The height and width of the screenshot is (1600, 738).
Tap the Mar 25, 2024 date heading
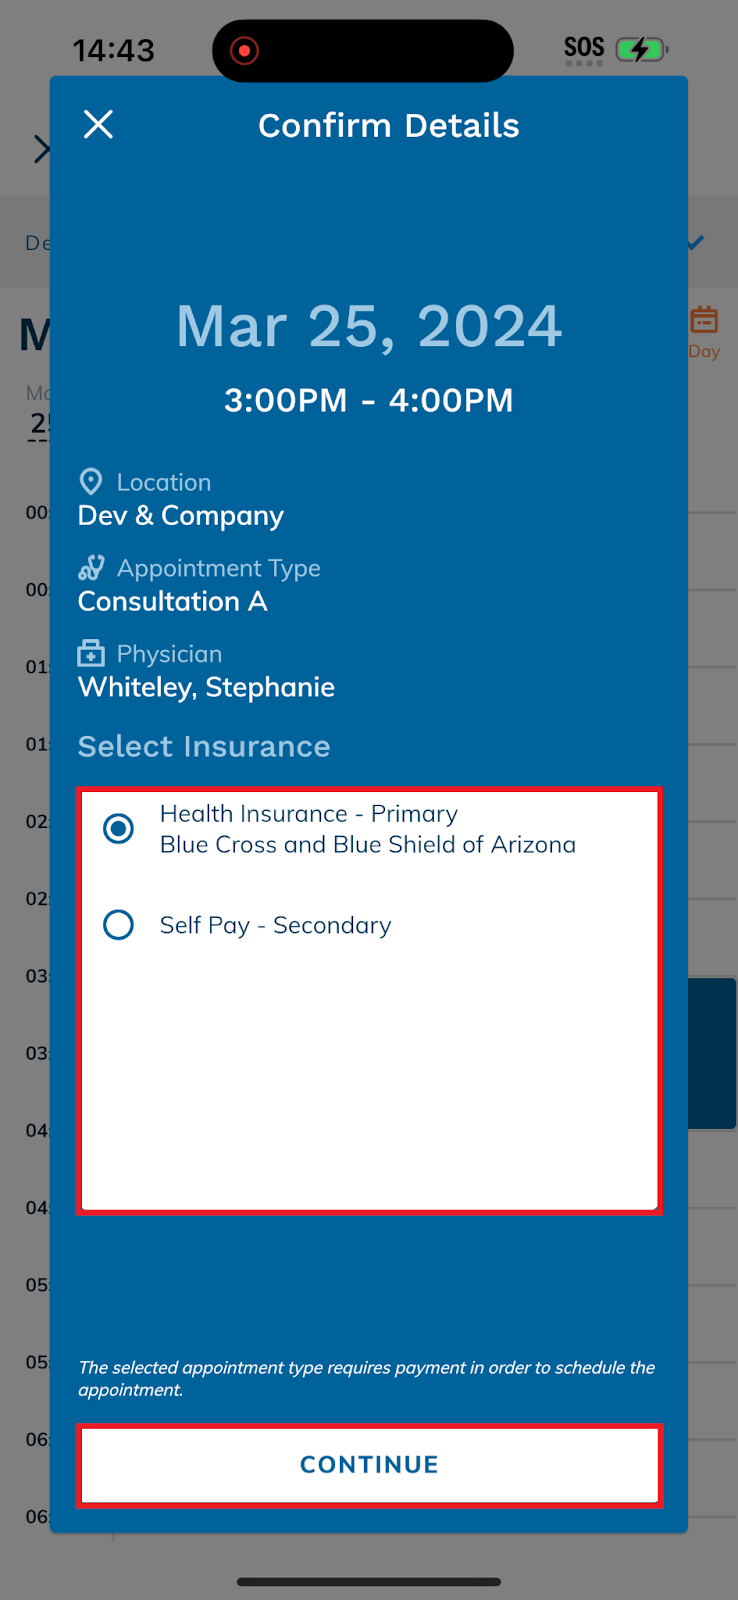(x=369, y=327)
